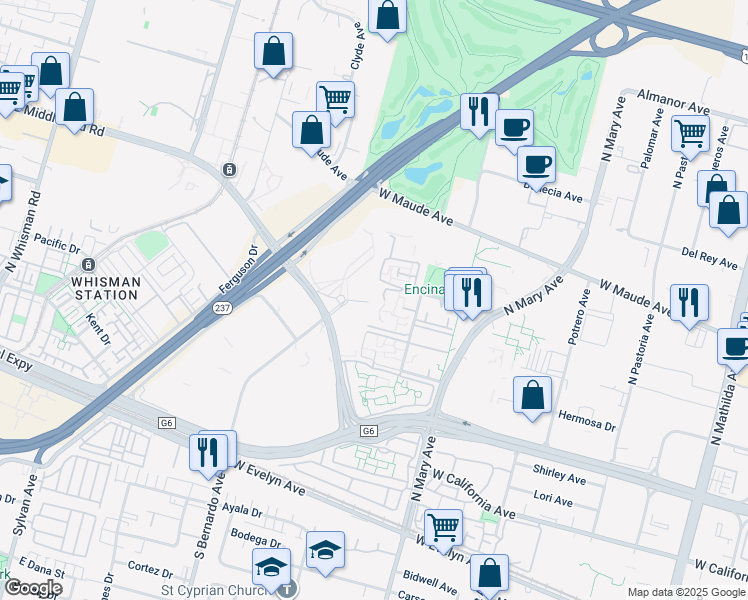Click the right-hand graduation cap marker
The image size is (748, 600).
point(325,550)
